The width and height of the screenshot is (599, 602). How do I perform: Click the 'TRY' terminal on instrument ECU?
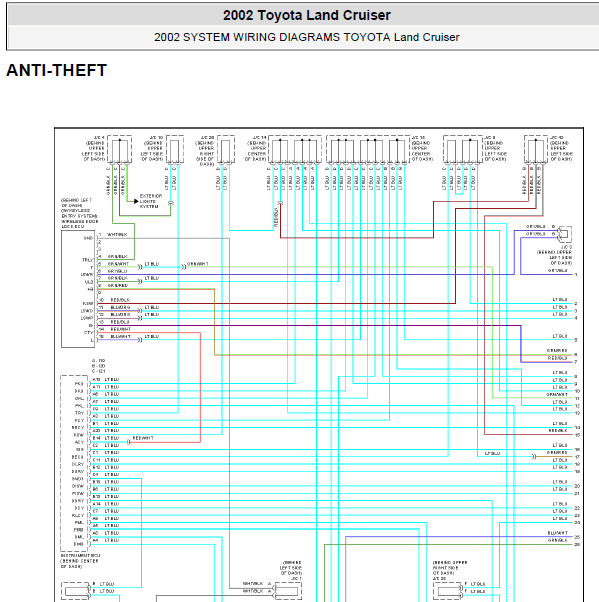79,413
